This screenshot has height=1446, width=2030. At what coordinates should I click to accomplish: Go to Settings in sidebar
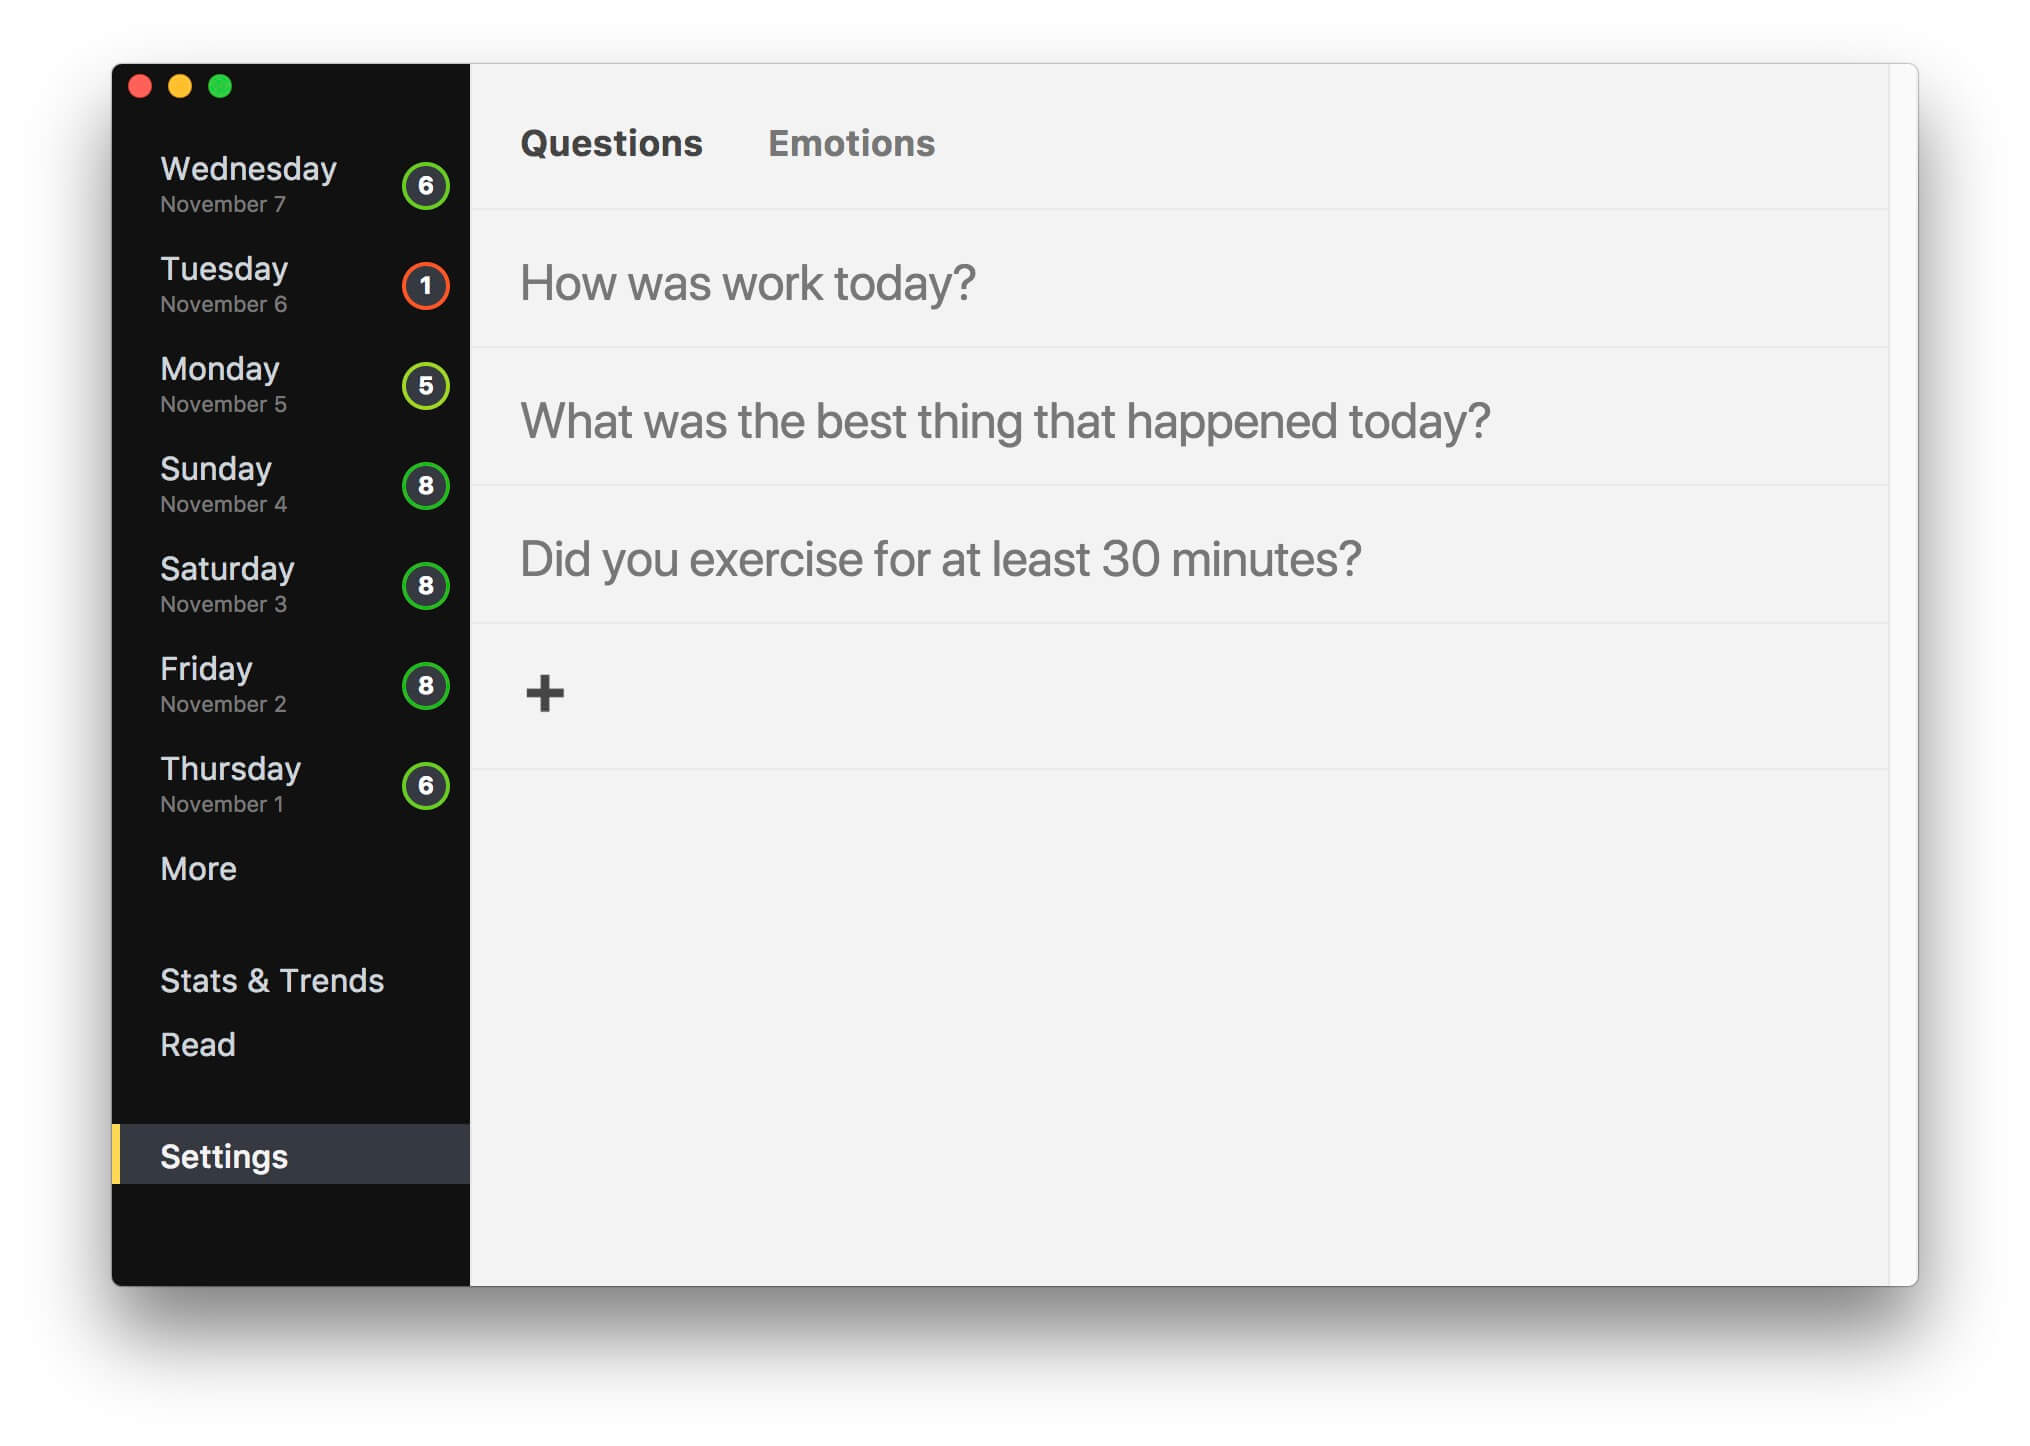(x=224, y=1157)
